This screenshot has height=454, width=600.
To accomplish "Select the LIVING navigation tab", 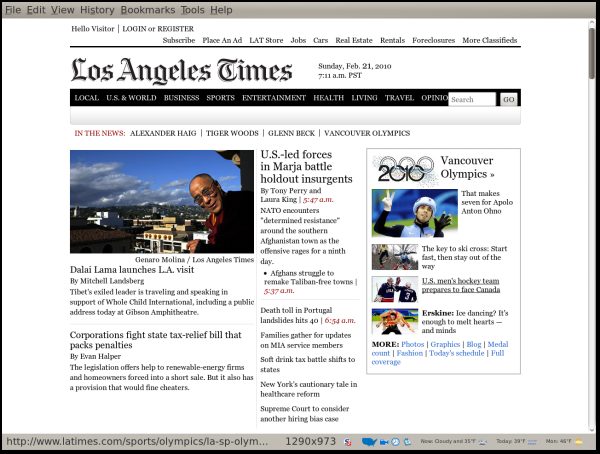I will 364,98.
